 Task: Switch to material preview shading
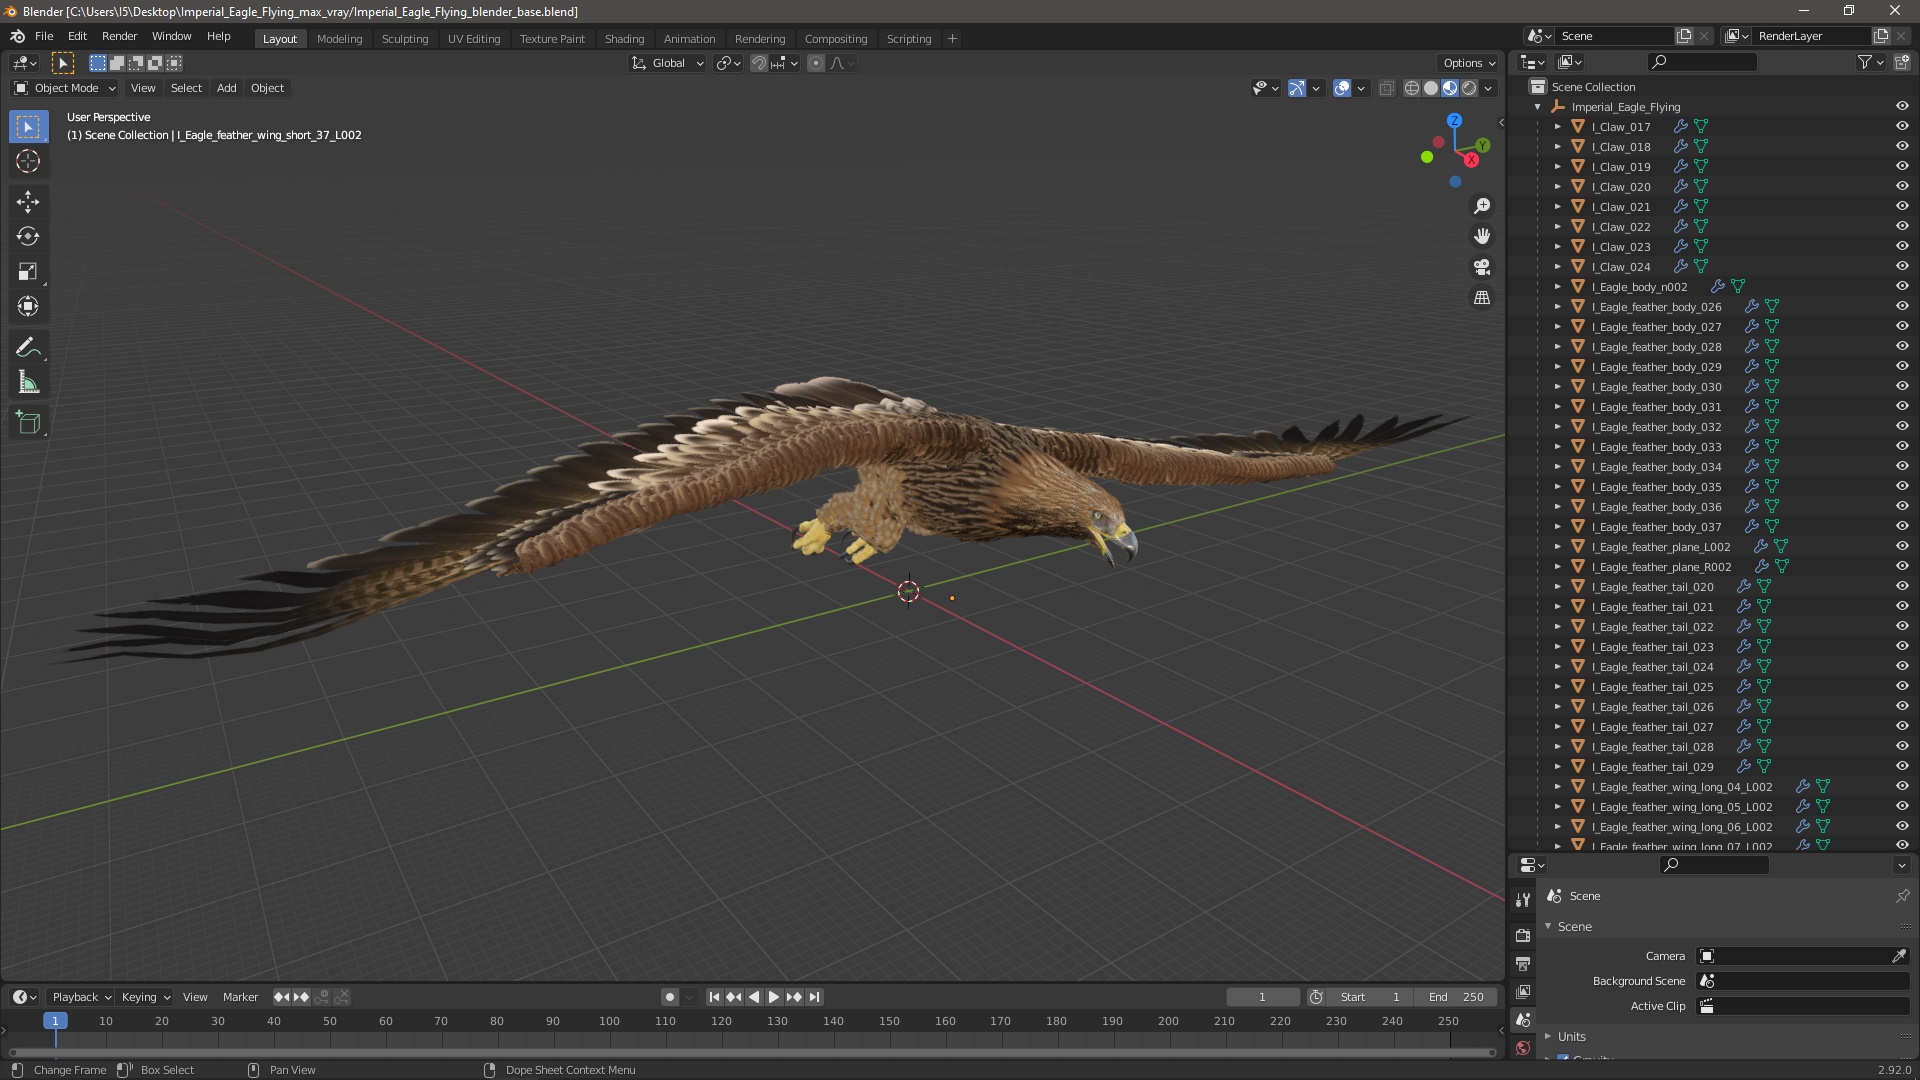[1450, 88]
